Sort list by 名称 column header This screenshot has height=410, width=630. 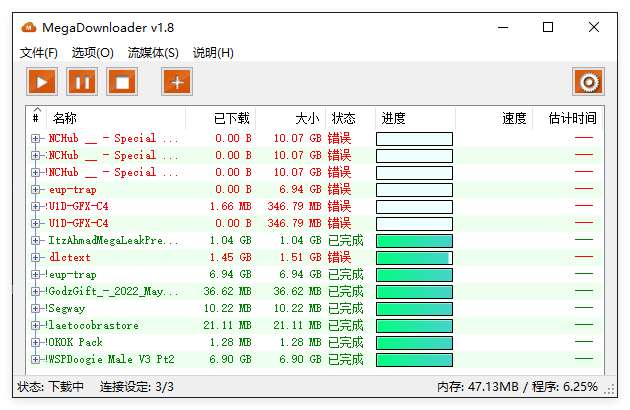click(x=65, y=118)
